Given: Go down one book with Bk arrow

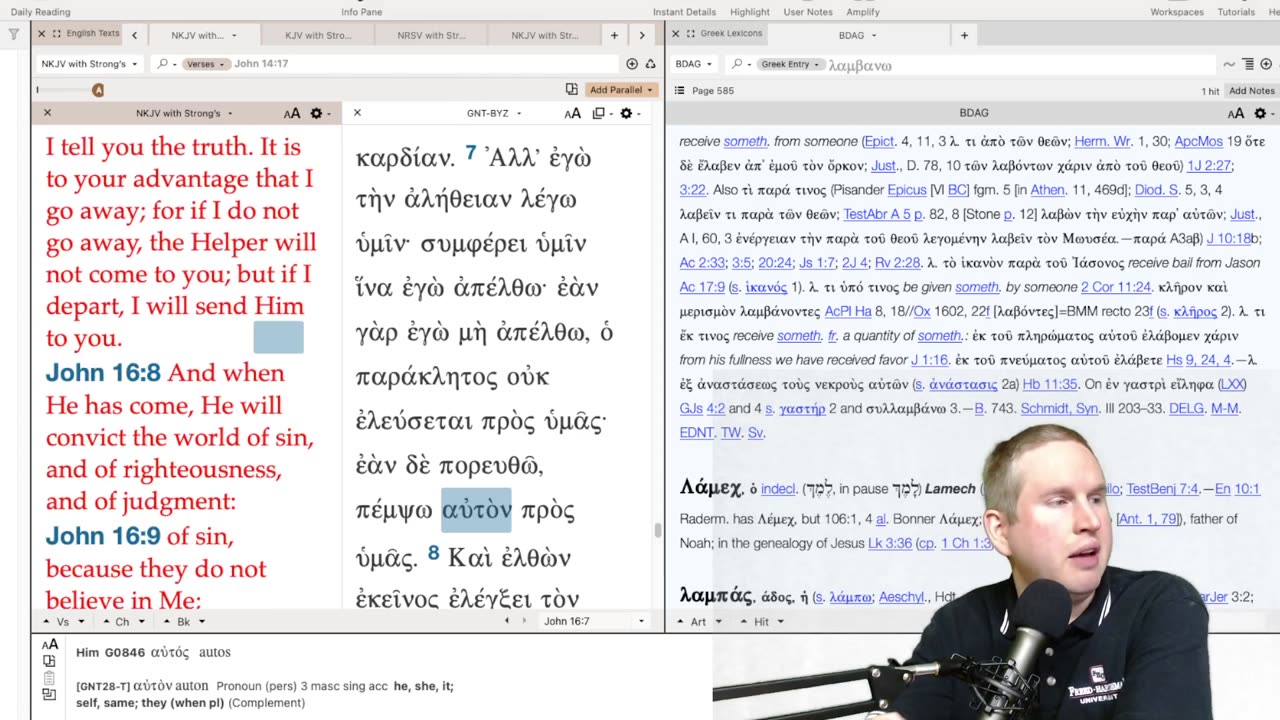Looking at the screenshot, I should [201, 622].
